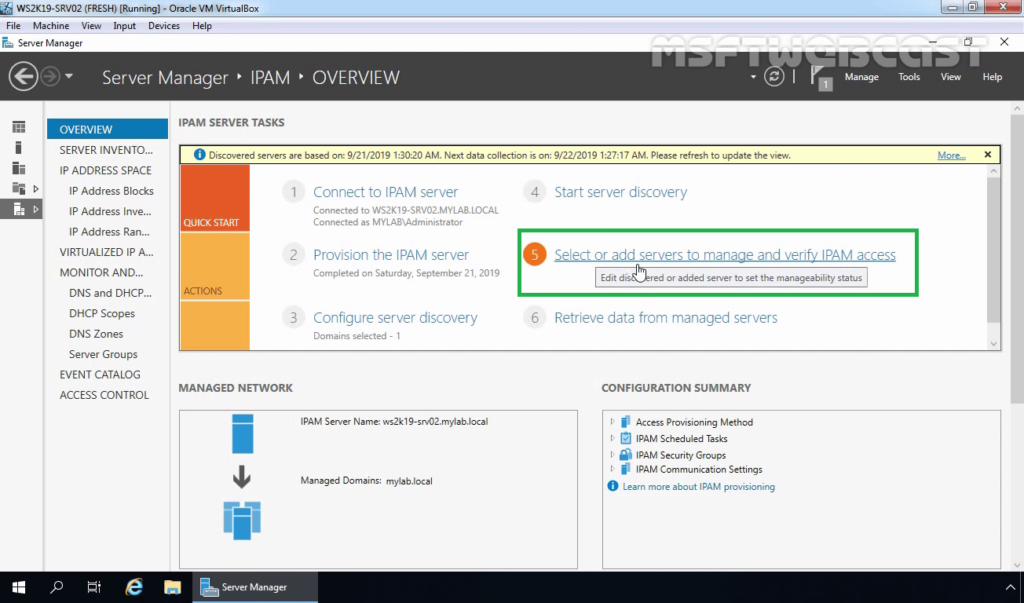Viewport: 1024px width, 603px height.
Task: Open the Help menu in Server Manager header
Action: click(992, 77)
